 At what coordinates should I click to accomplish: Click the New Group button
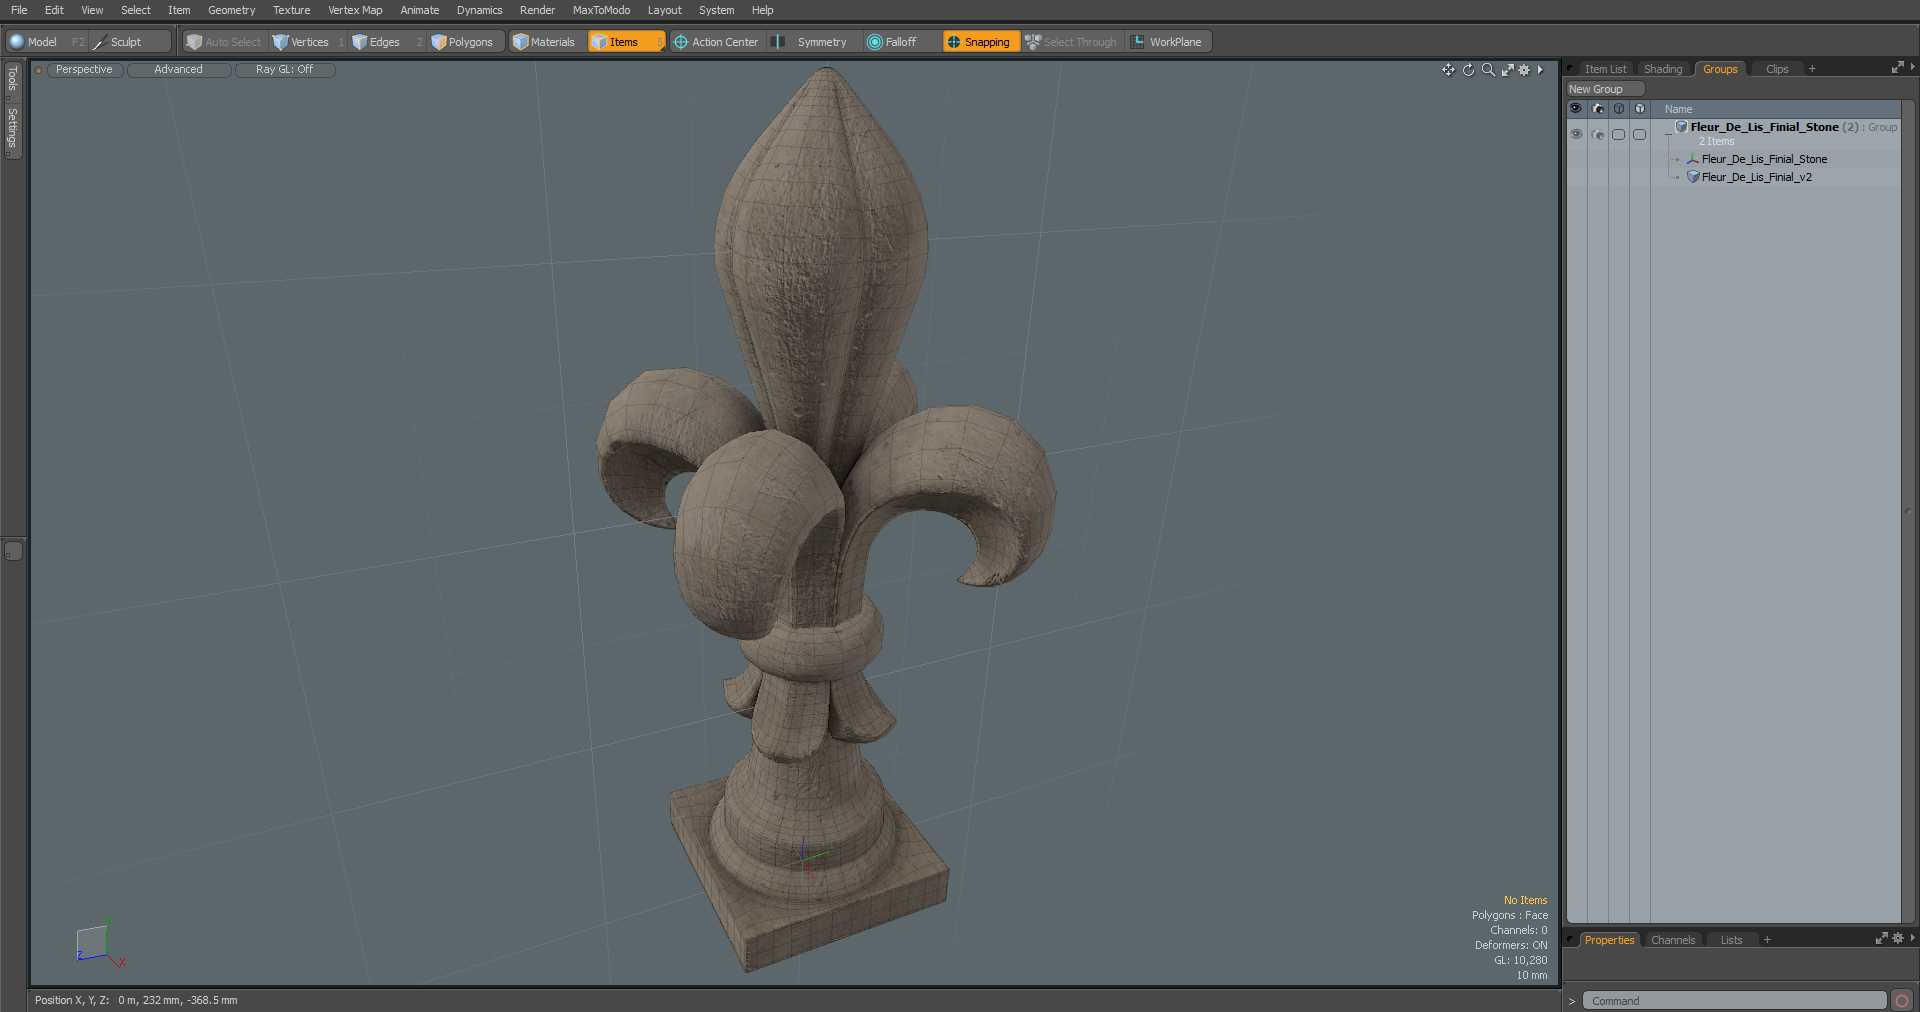[x=1605, y=89]
